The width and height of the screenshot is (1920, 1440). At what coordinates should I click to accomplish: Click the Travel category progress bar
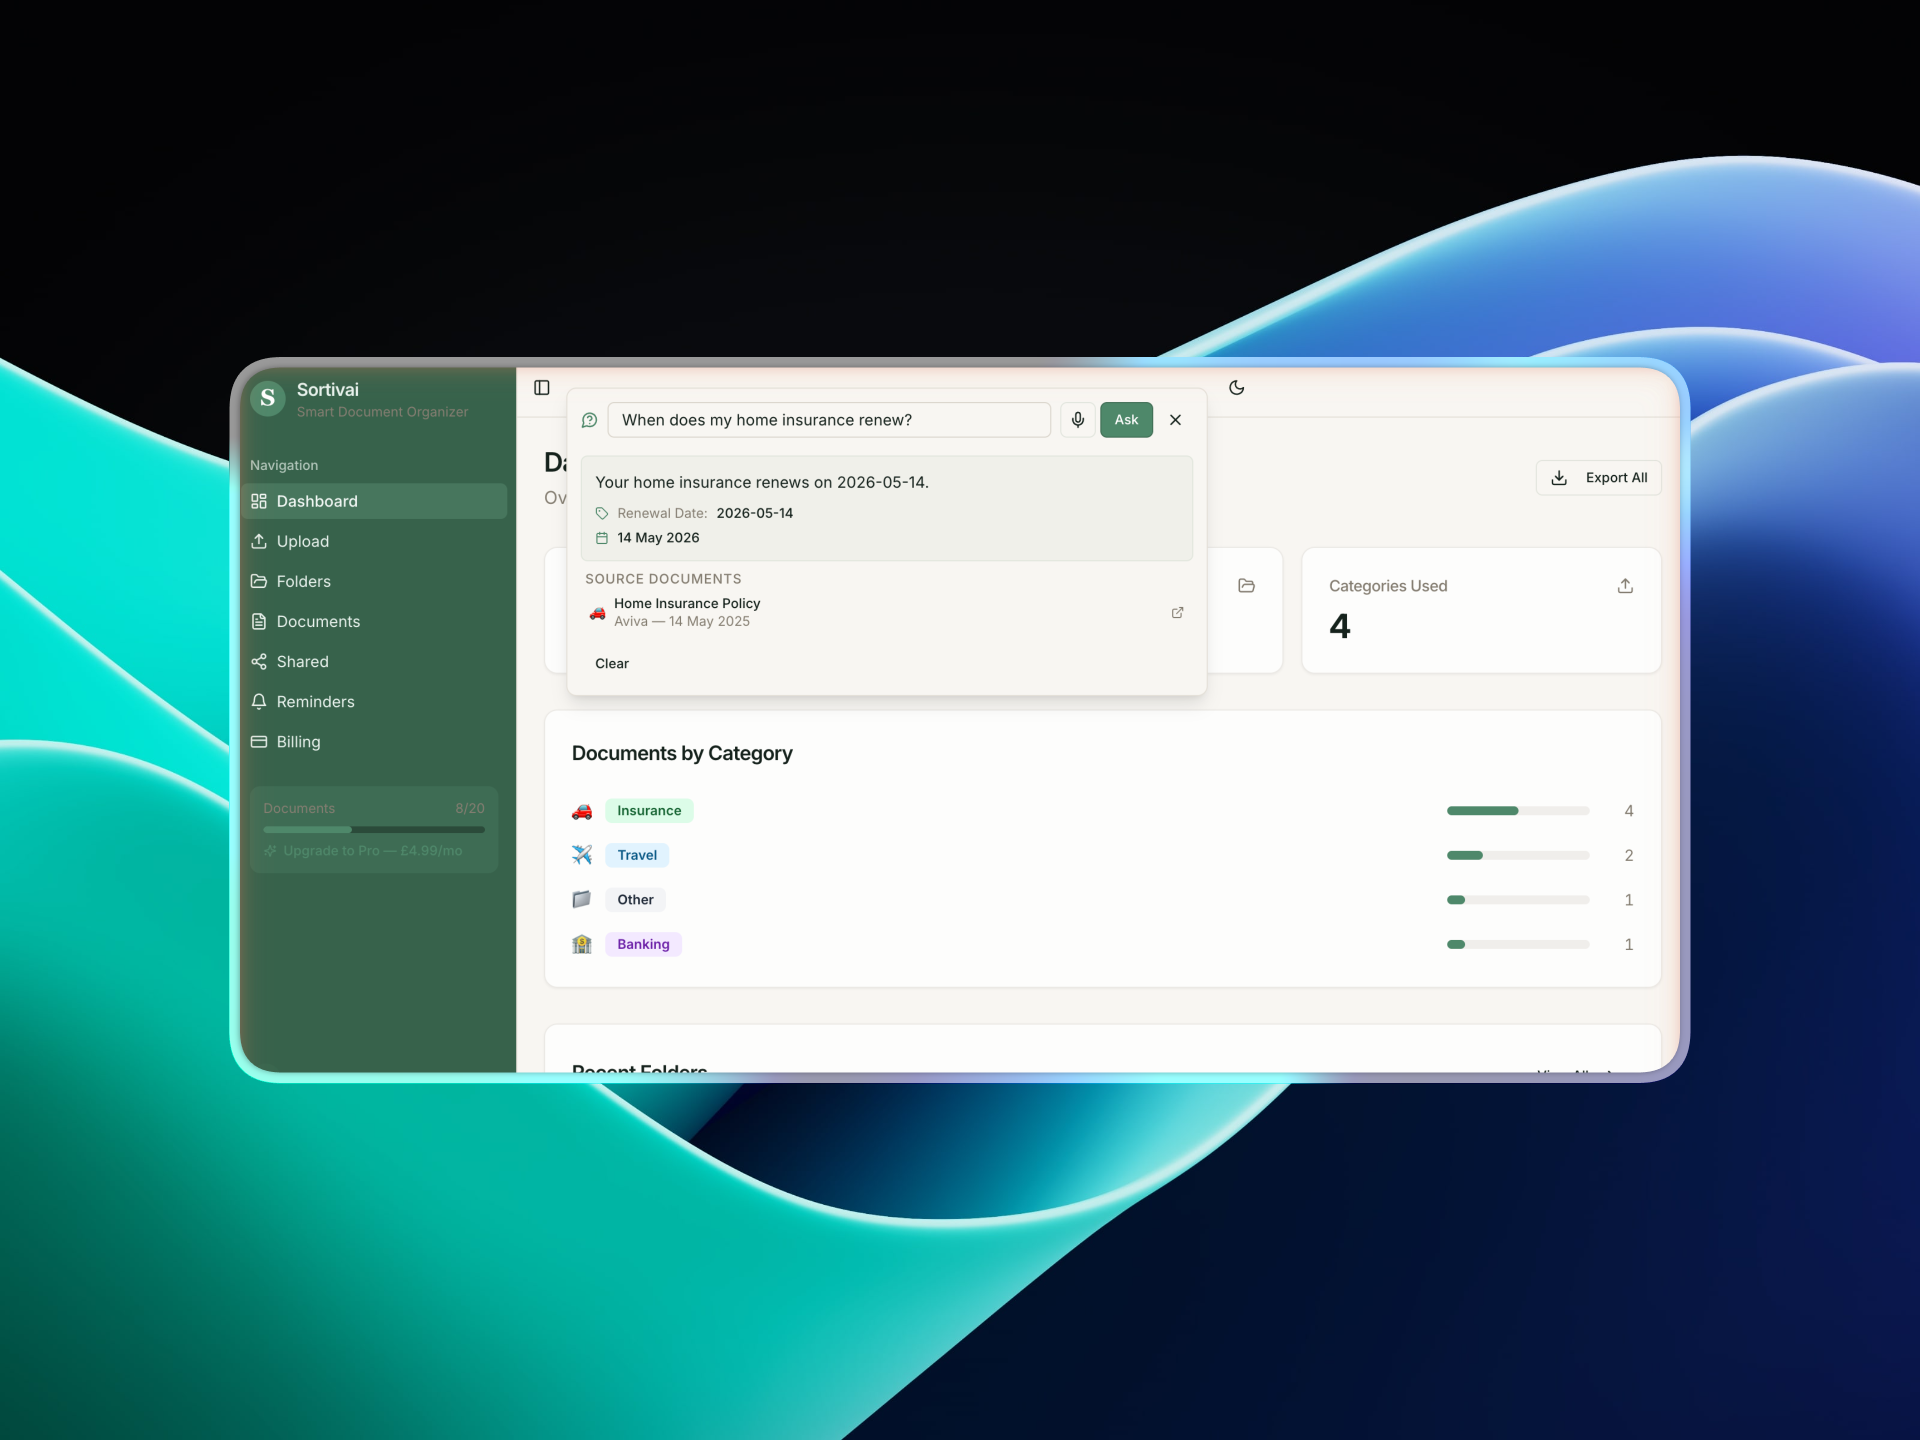(1518, 855)
